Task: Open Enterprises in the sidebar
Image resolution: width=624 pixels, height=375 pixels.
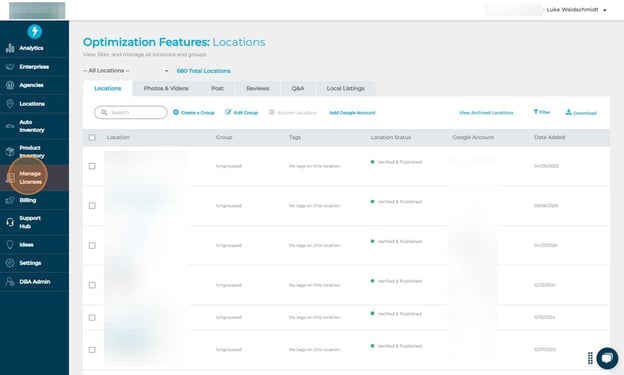Action: pyautogui.click(x=34, y=66)
